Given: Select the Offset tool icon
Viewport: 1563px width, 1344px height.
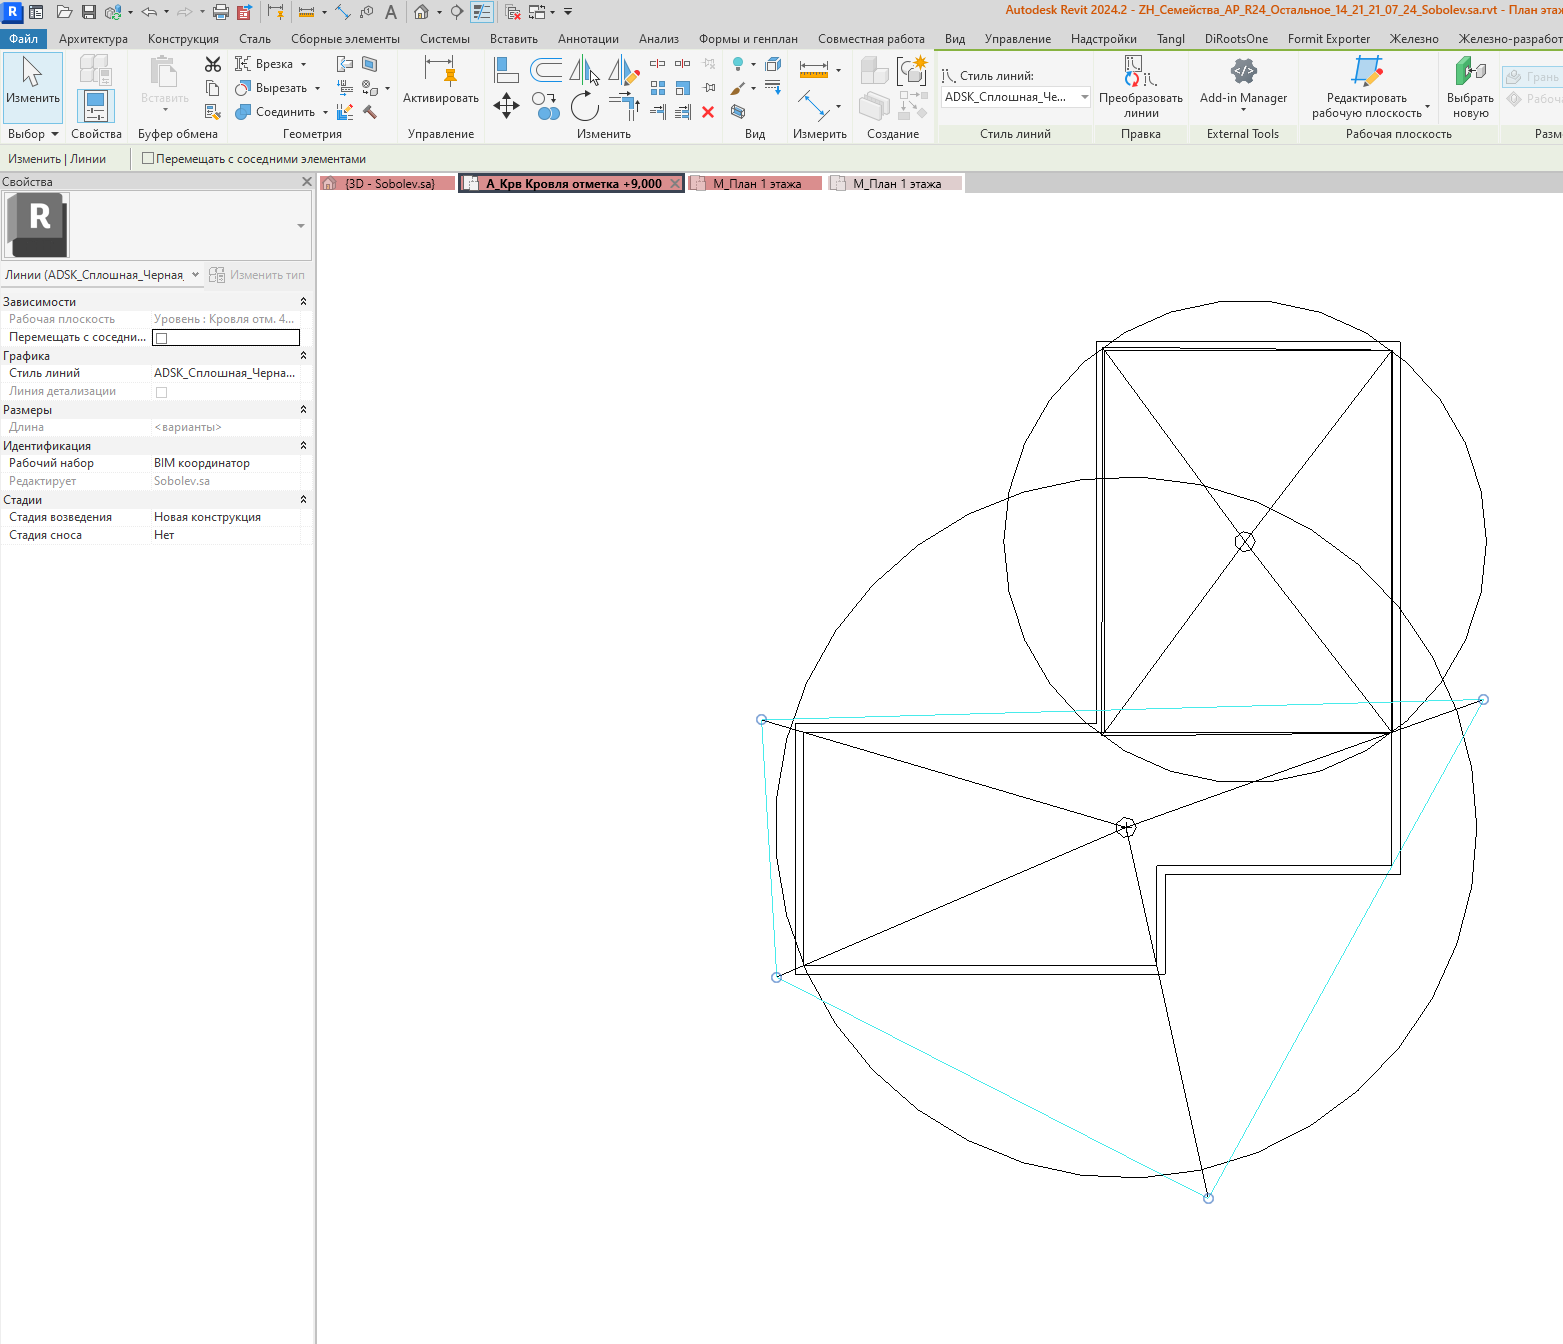Looking at the screenshot, I should [545, 70].
